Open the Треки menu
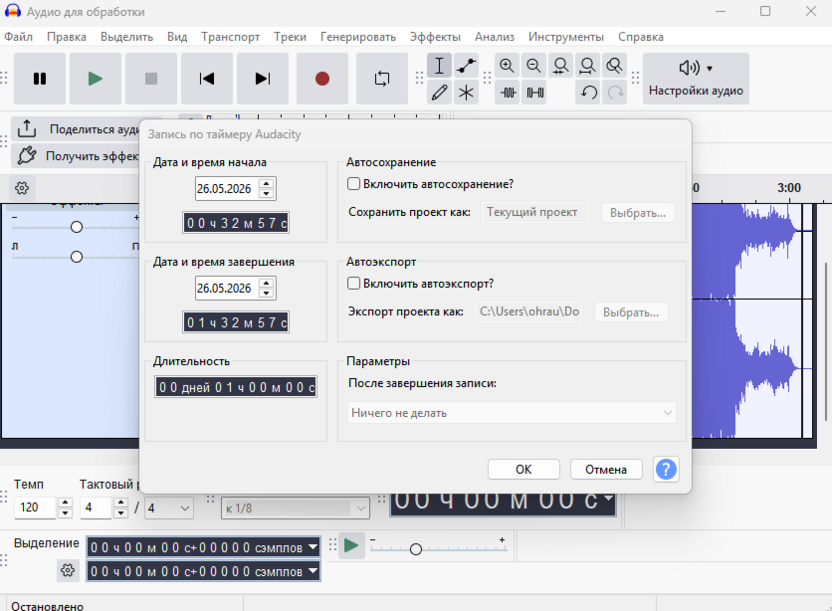 pos(290,37)
